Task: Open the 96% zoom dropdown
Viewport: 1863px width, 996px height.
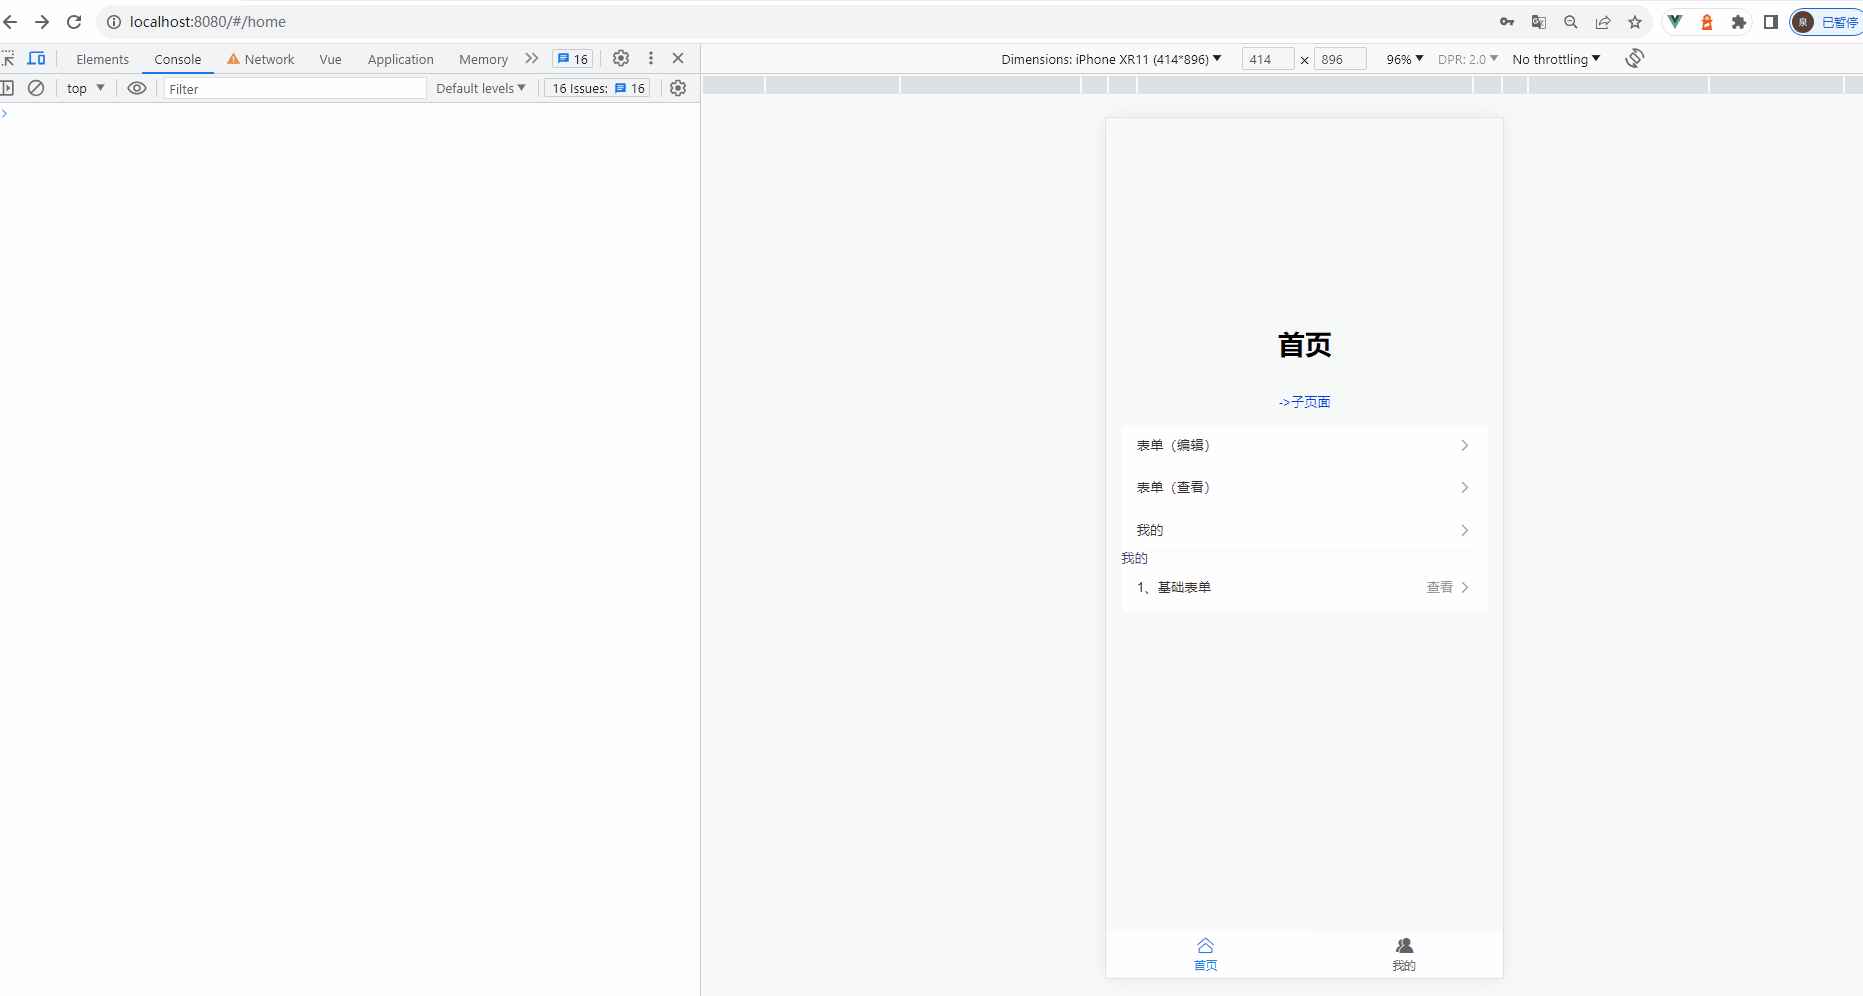Action: pos(1405,59)
